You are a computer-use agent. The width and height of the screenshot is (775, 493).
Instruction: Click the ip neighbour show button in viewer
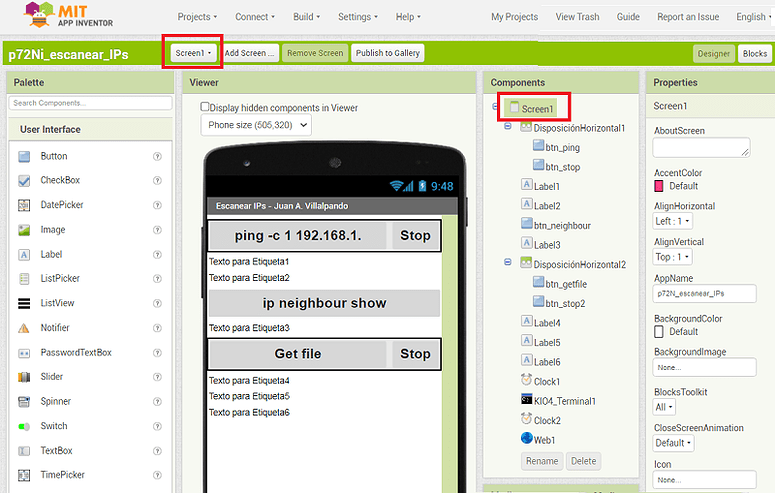(x=324, y=303)
